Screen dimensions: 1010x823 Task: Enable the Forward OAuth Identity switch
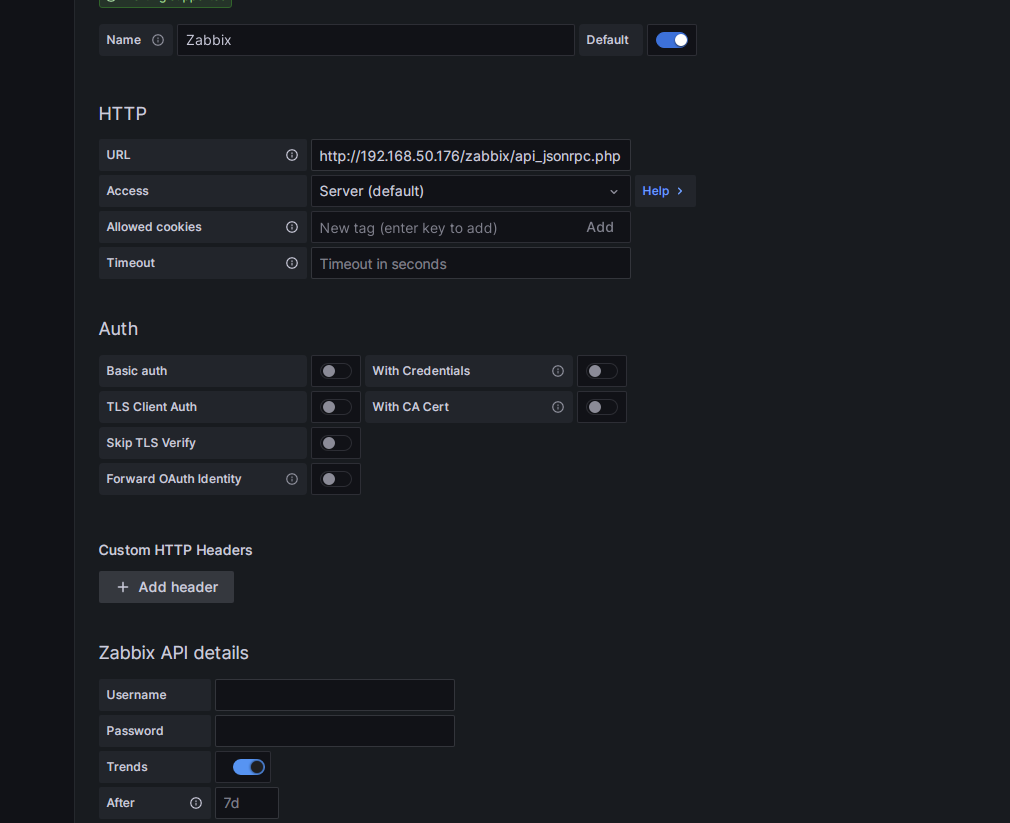[336, 479]
